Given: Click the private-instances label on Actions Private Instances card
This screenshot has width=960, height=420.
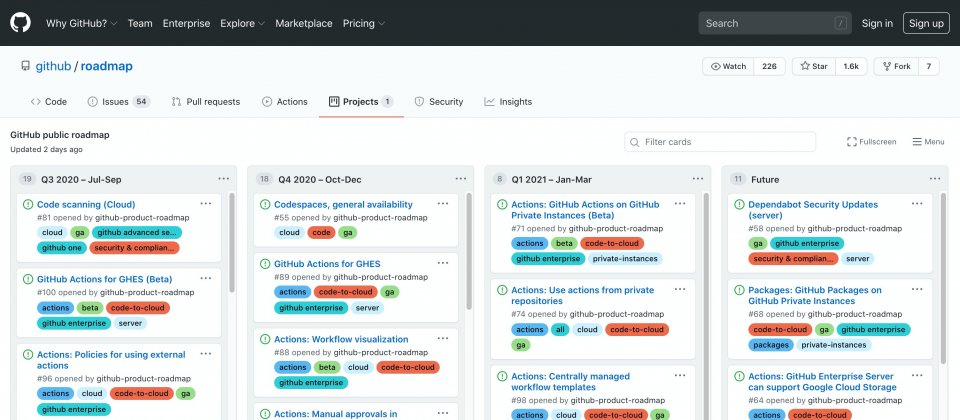Looking at the screenshot, I should (623, 258).
